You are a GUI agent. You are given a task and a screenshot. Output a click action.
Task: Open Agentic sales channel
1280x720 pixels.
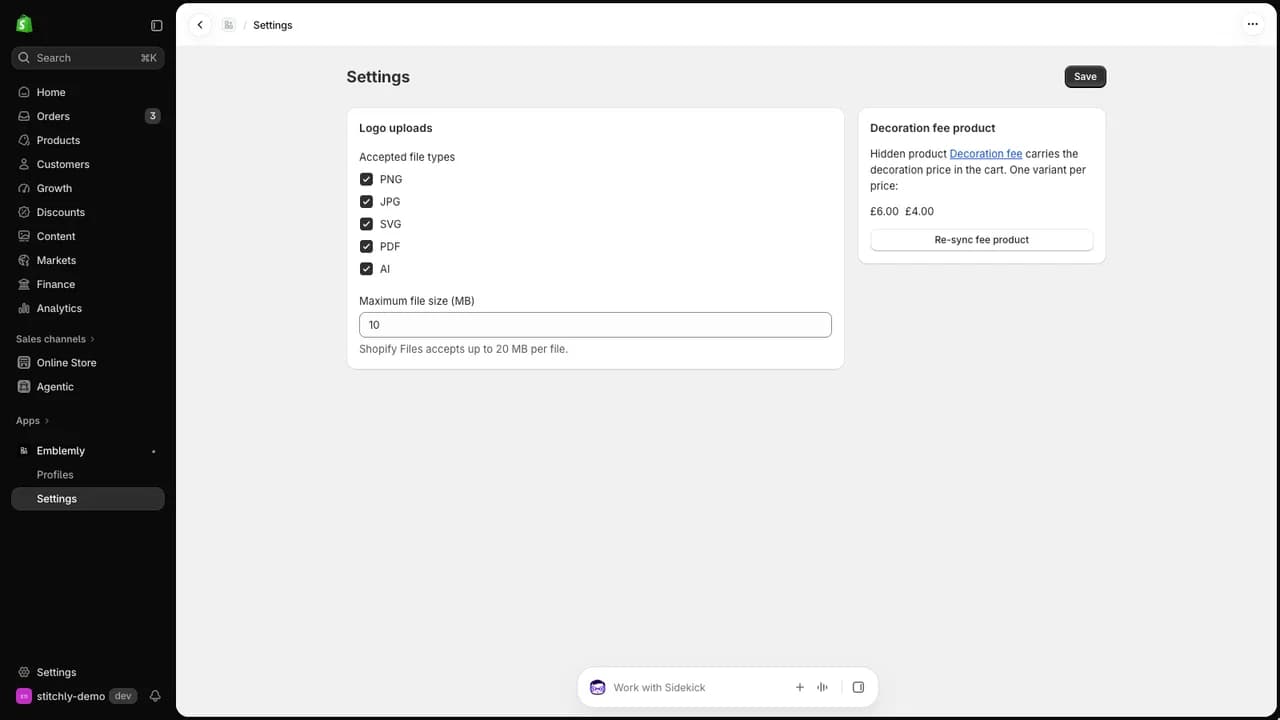click(88, 387)
